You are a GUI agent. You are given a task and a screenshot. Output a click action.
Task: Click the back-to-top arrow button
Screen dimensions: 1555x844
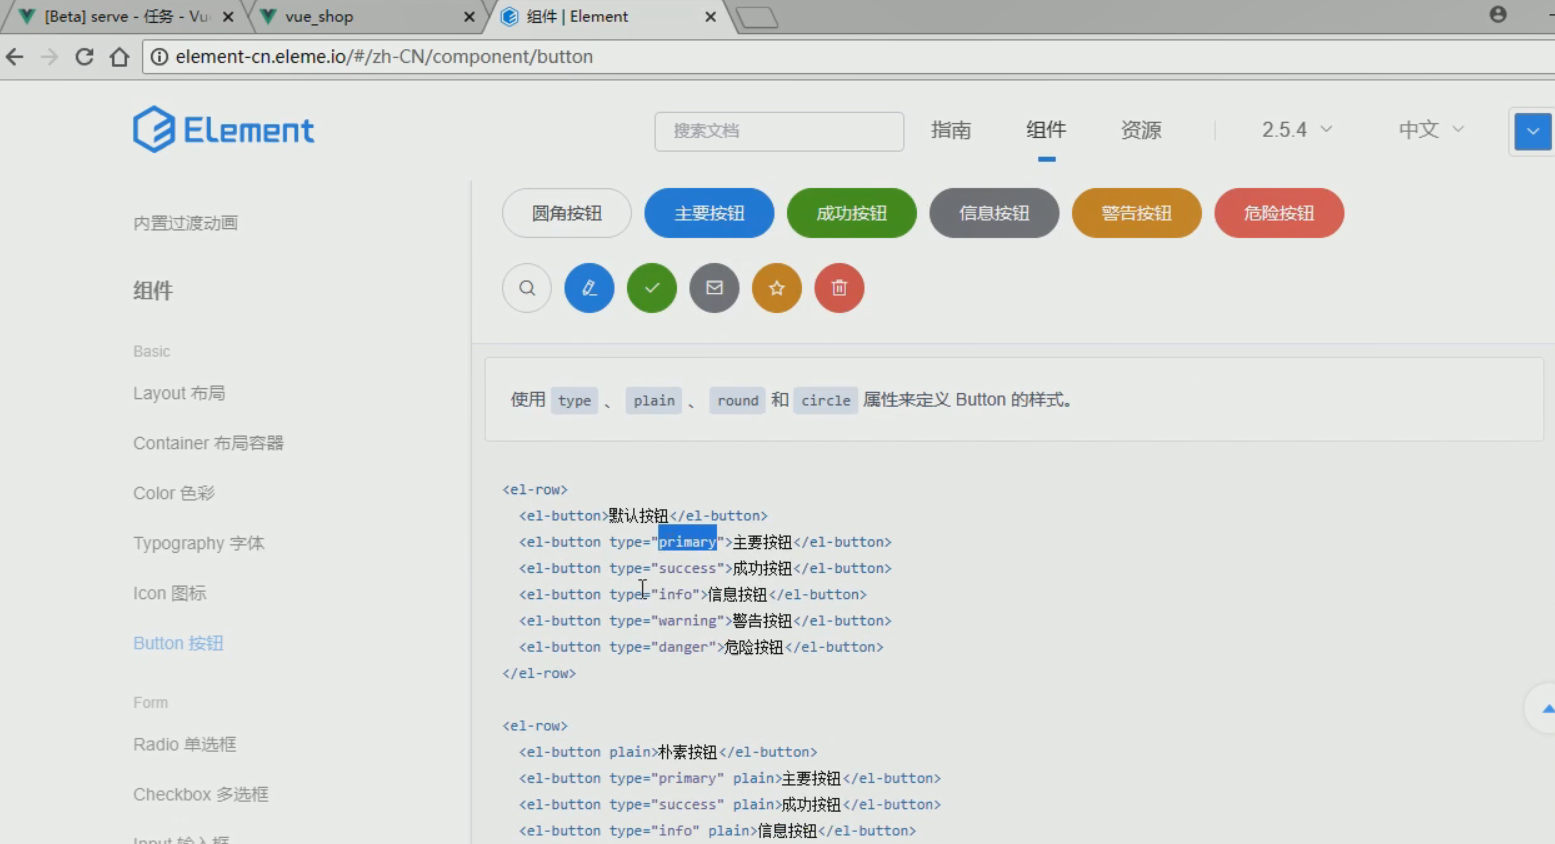tap(1545, 708)
